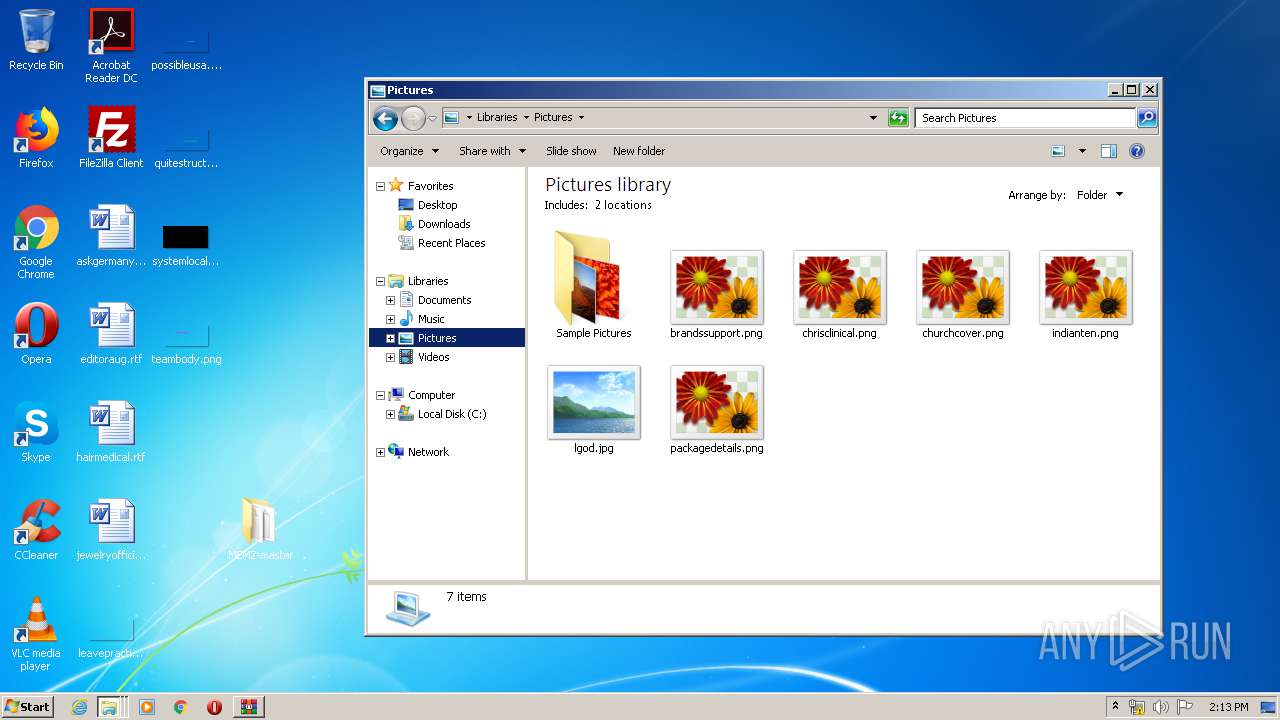This screenshot has width=1280, height=720.
Task: Click the 2 locations link
Action: click(623, 205)
